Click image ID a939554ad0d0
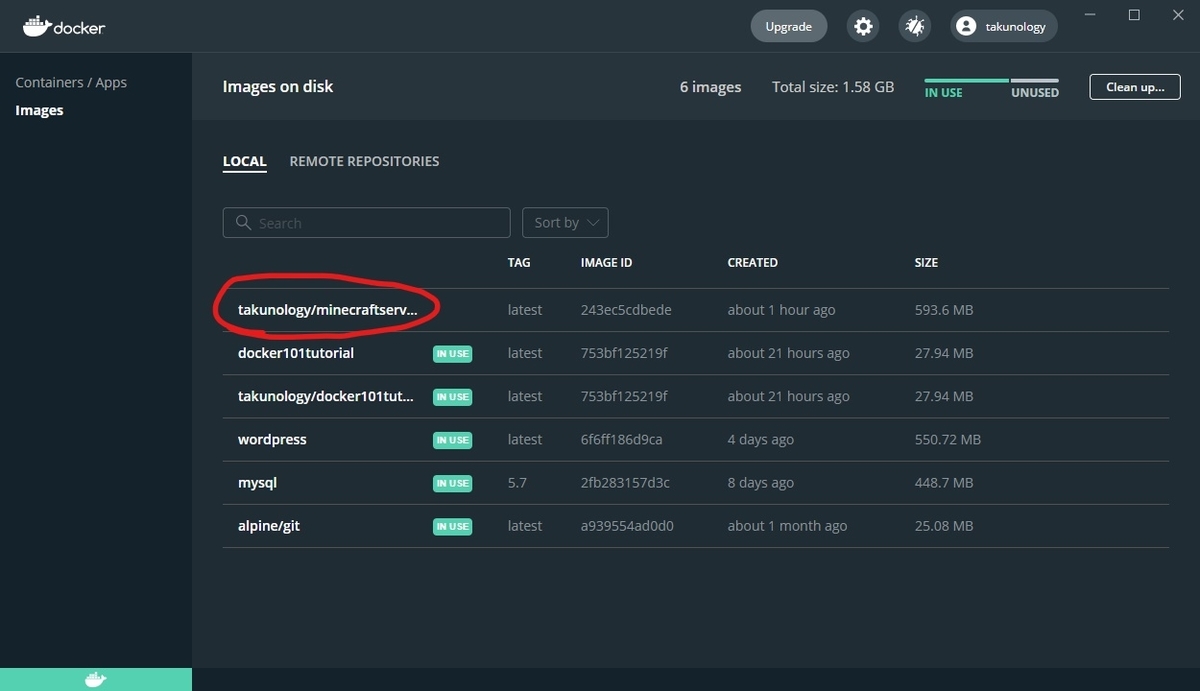This screenshot has height=691, width=1200. [x=627, y=525]
